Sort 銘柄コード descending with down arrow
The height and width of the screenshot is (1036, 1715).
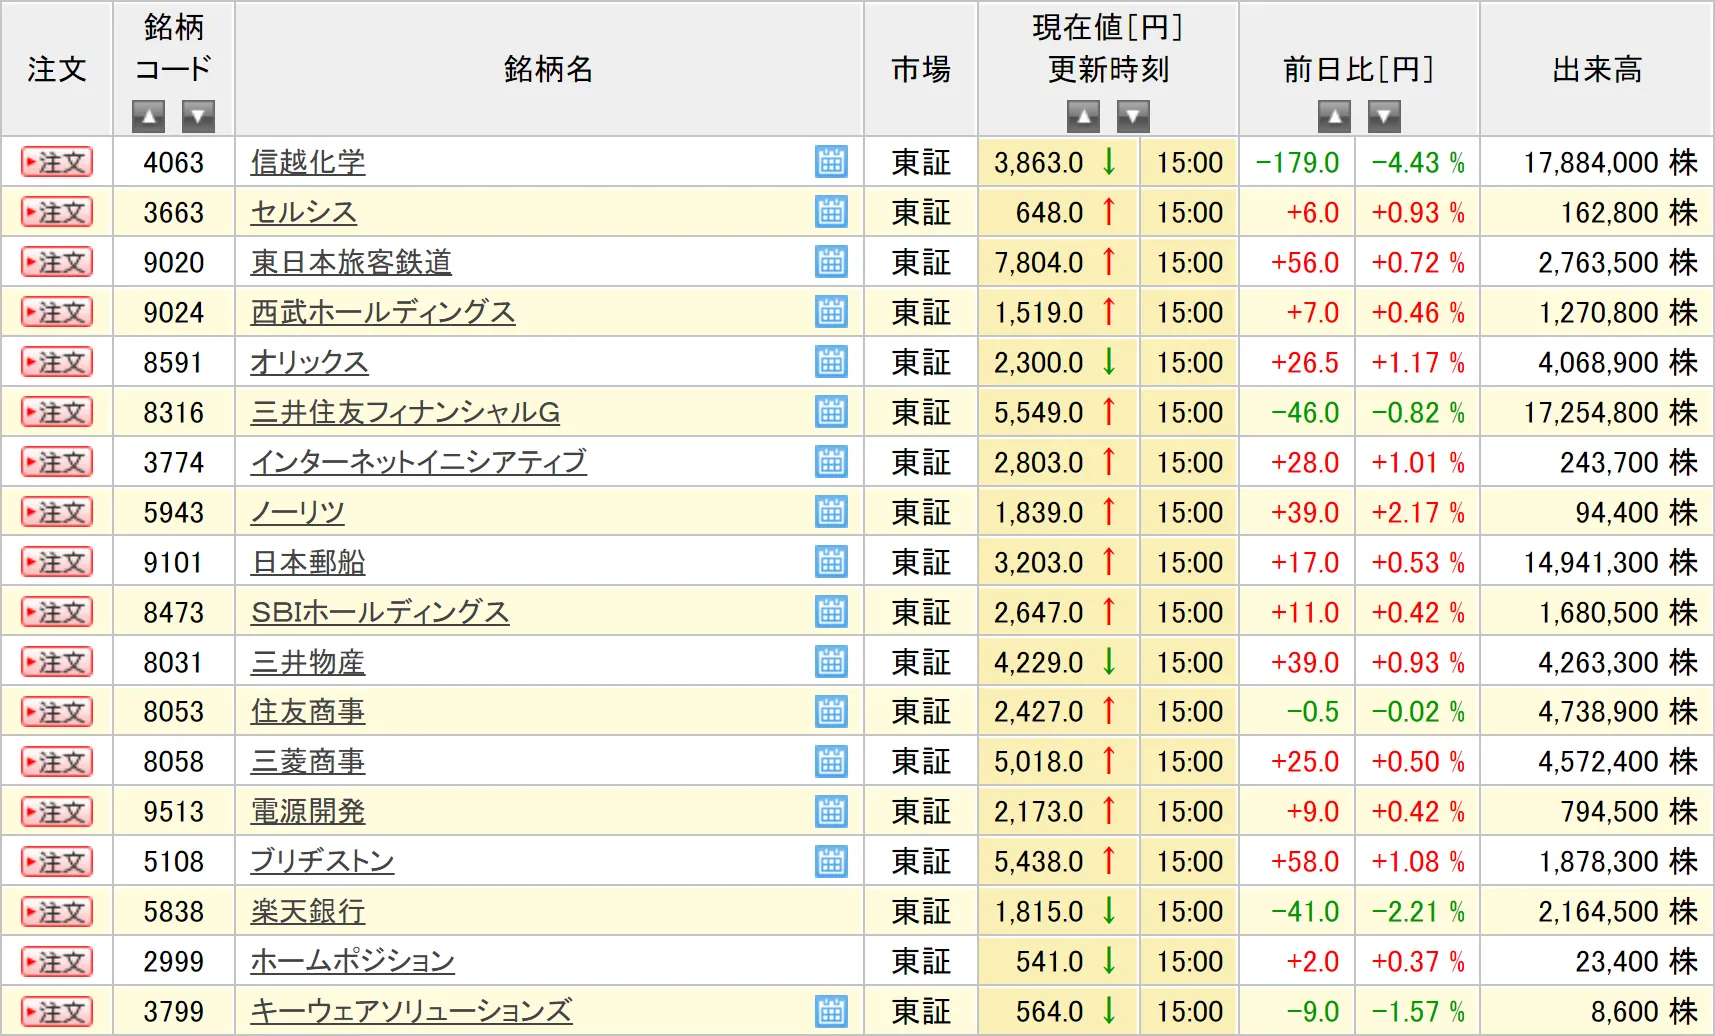198,117
